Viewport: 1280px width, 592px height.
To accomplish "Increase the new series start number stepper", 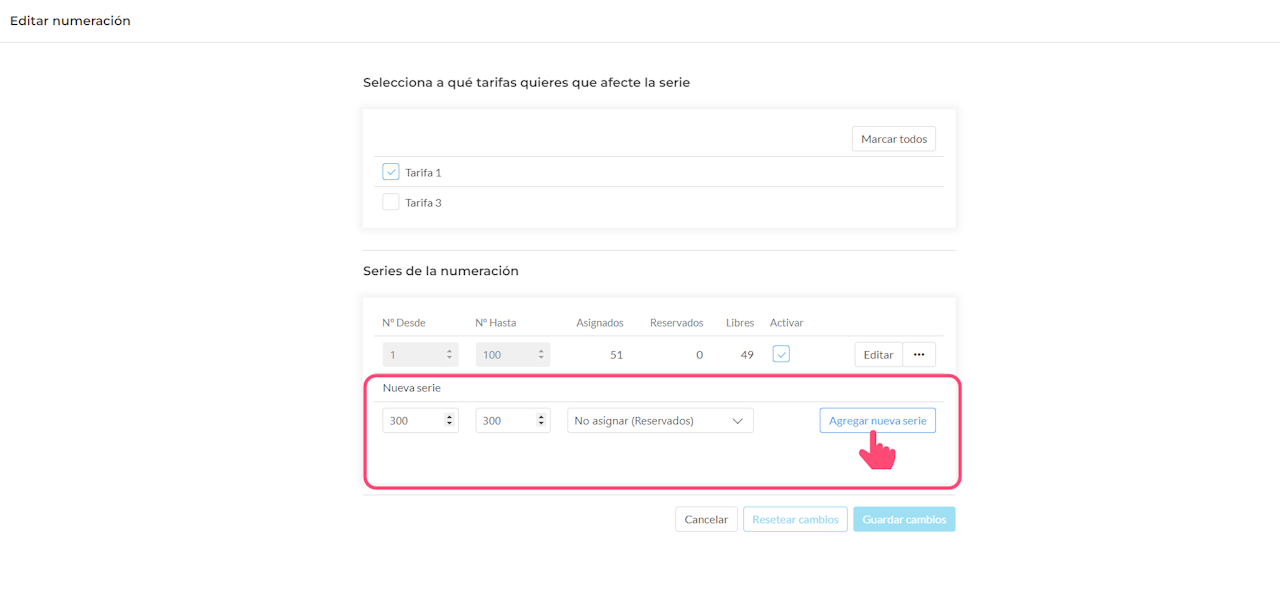I will point(450,418).
